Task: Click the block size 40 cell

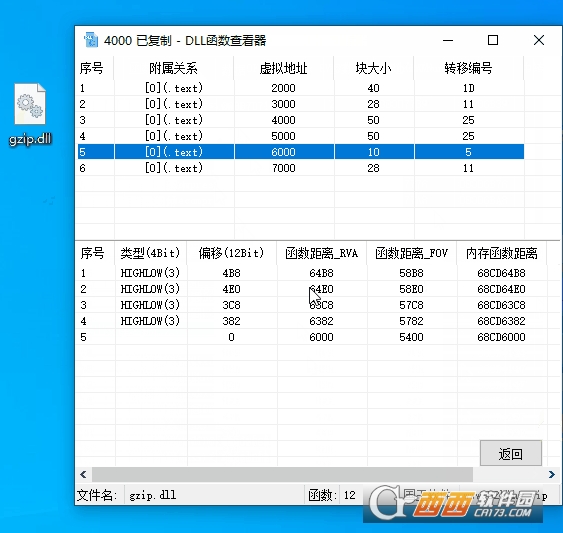Action: 373,88
